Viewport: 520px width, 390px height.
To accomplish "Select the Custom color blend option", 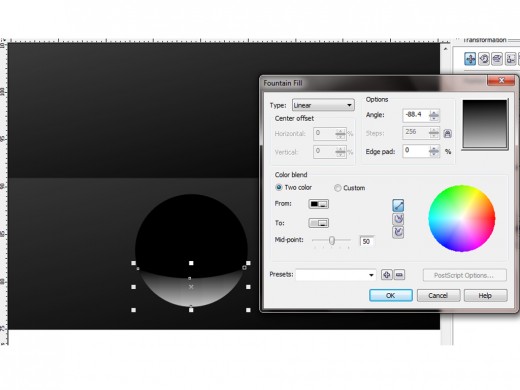I will click(x=349, y=188).
